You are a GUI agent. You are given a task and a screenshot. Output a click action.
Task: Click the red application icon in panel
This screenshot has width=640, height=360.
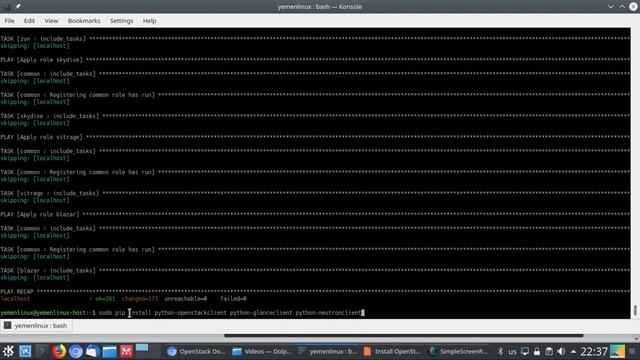(126, 351)
